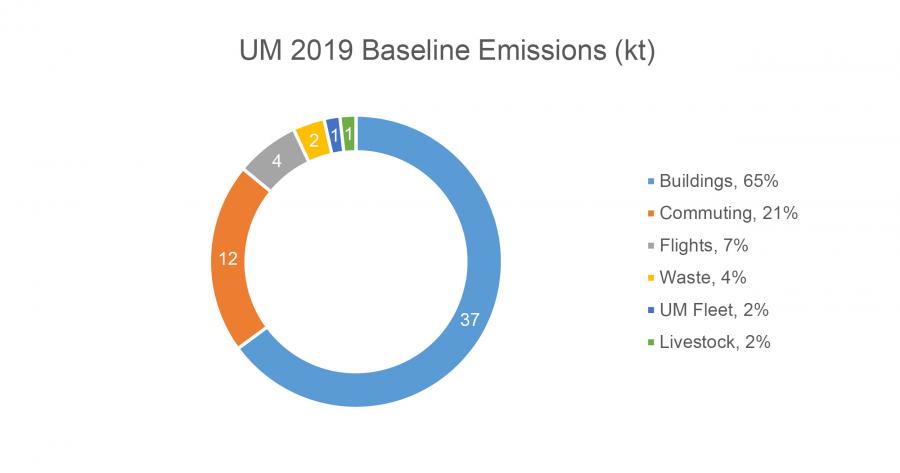Click the data label 37 on the chart
900x473 pixels.
469,319
